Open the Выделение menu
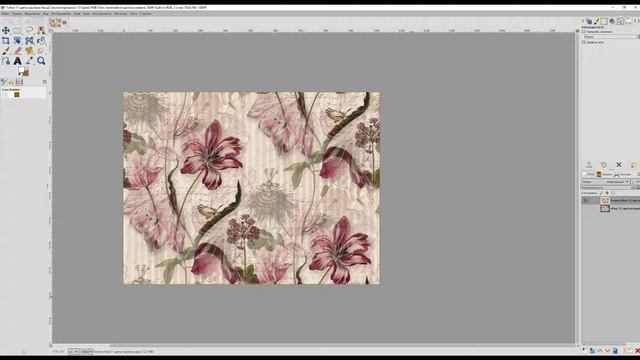This screenshot has height=360, width=640. tap(33, 13)
